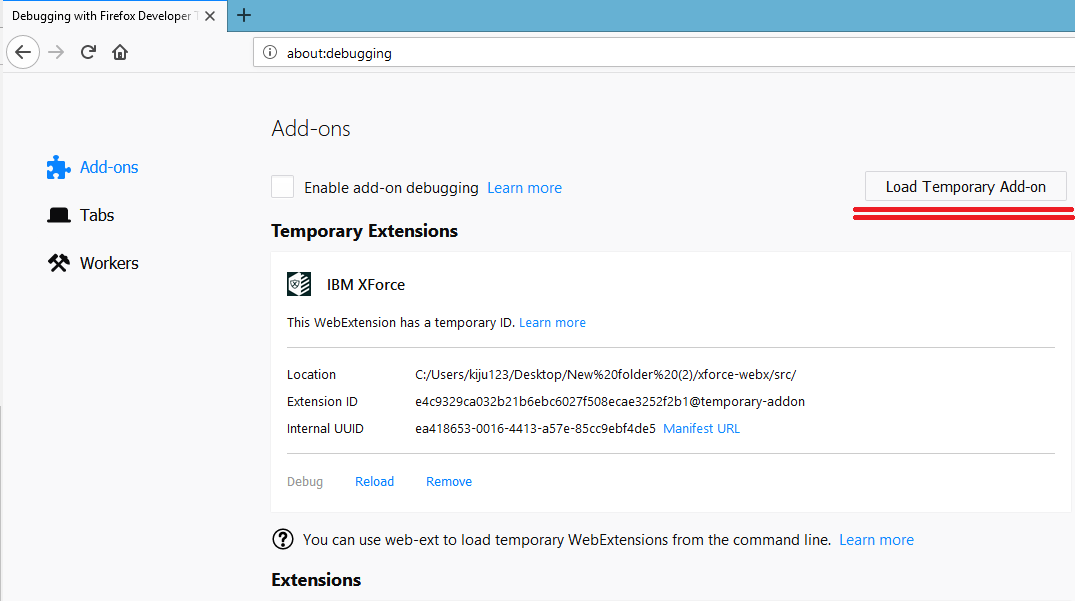Open the site info icon in the address bar
The image size is (1075, 601).
[270, 53]
